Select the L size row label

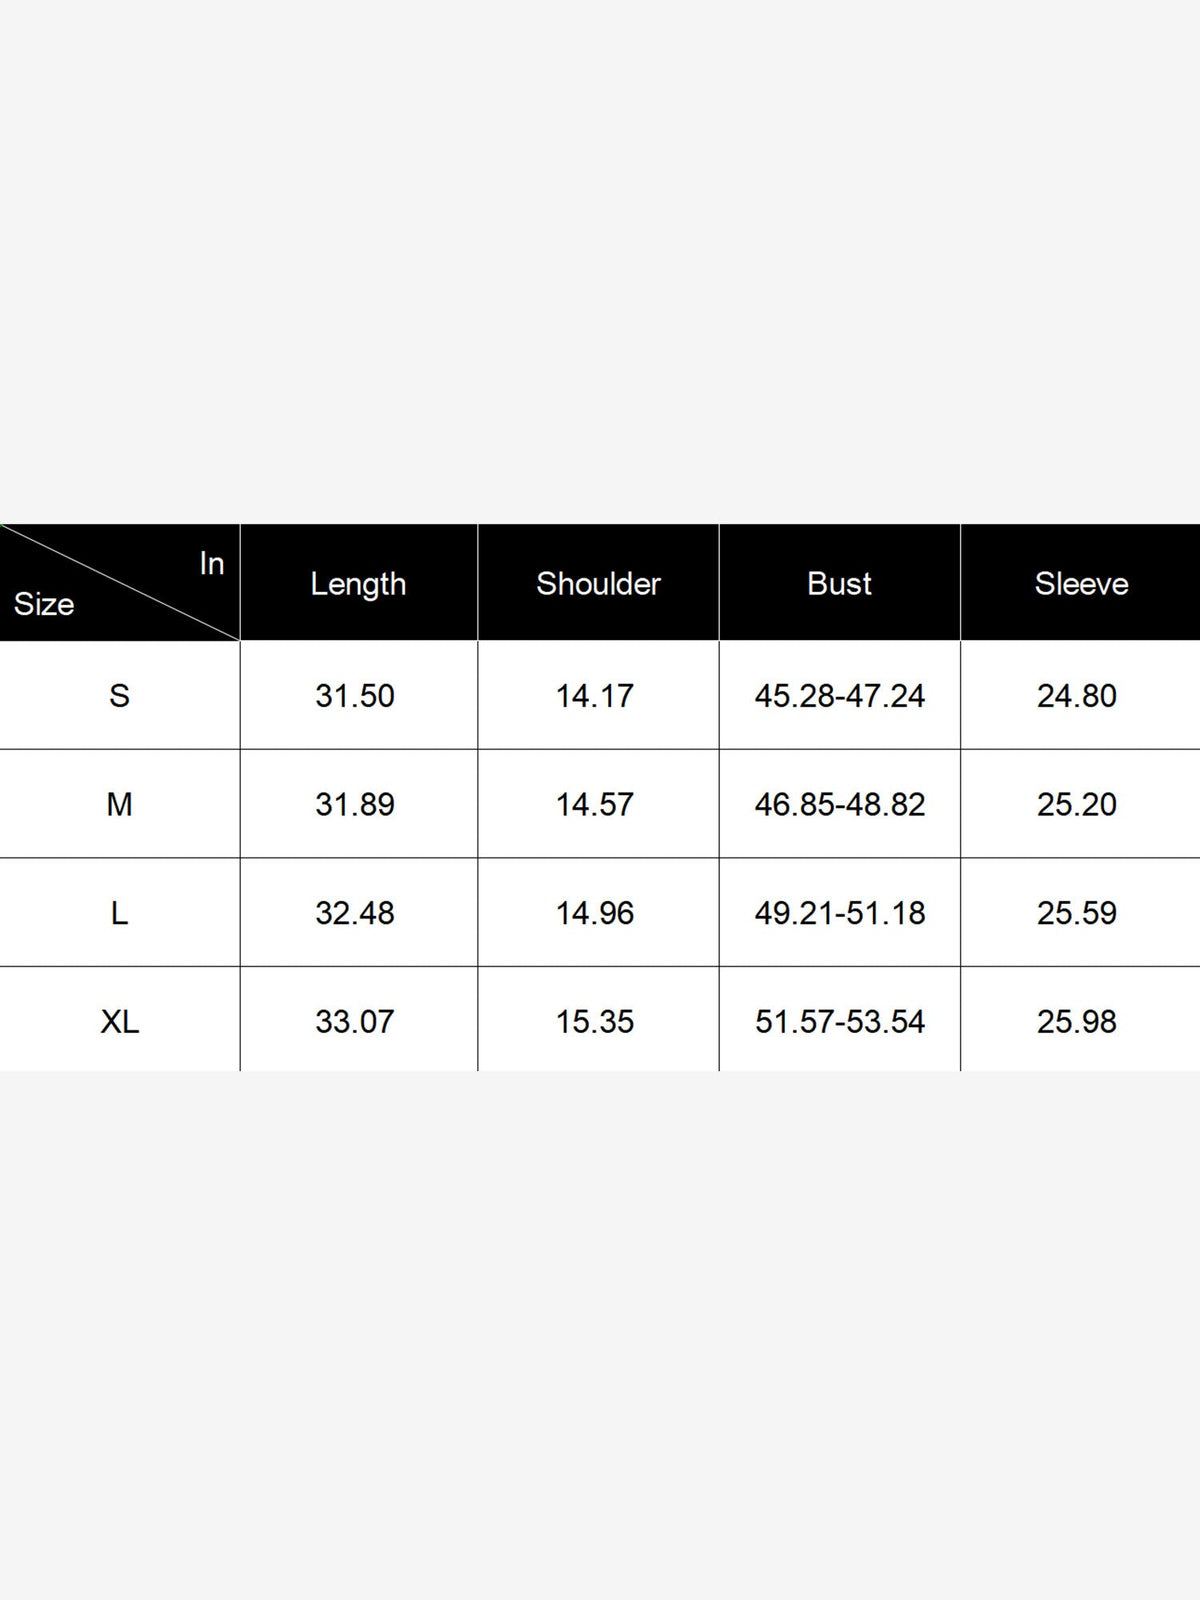point(119,913)
